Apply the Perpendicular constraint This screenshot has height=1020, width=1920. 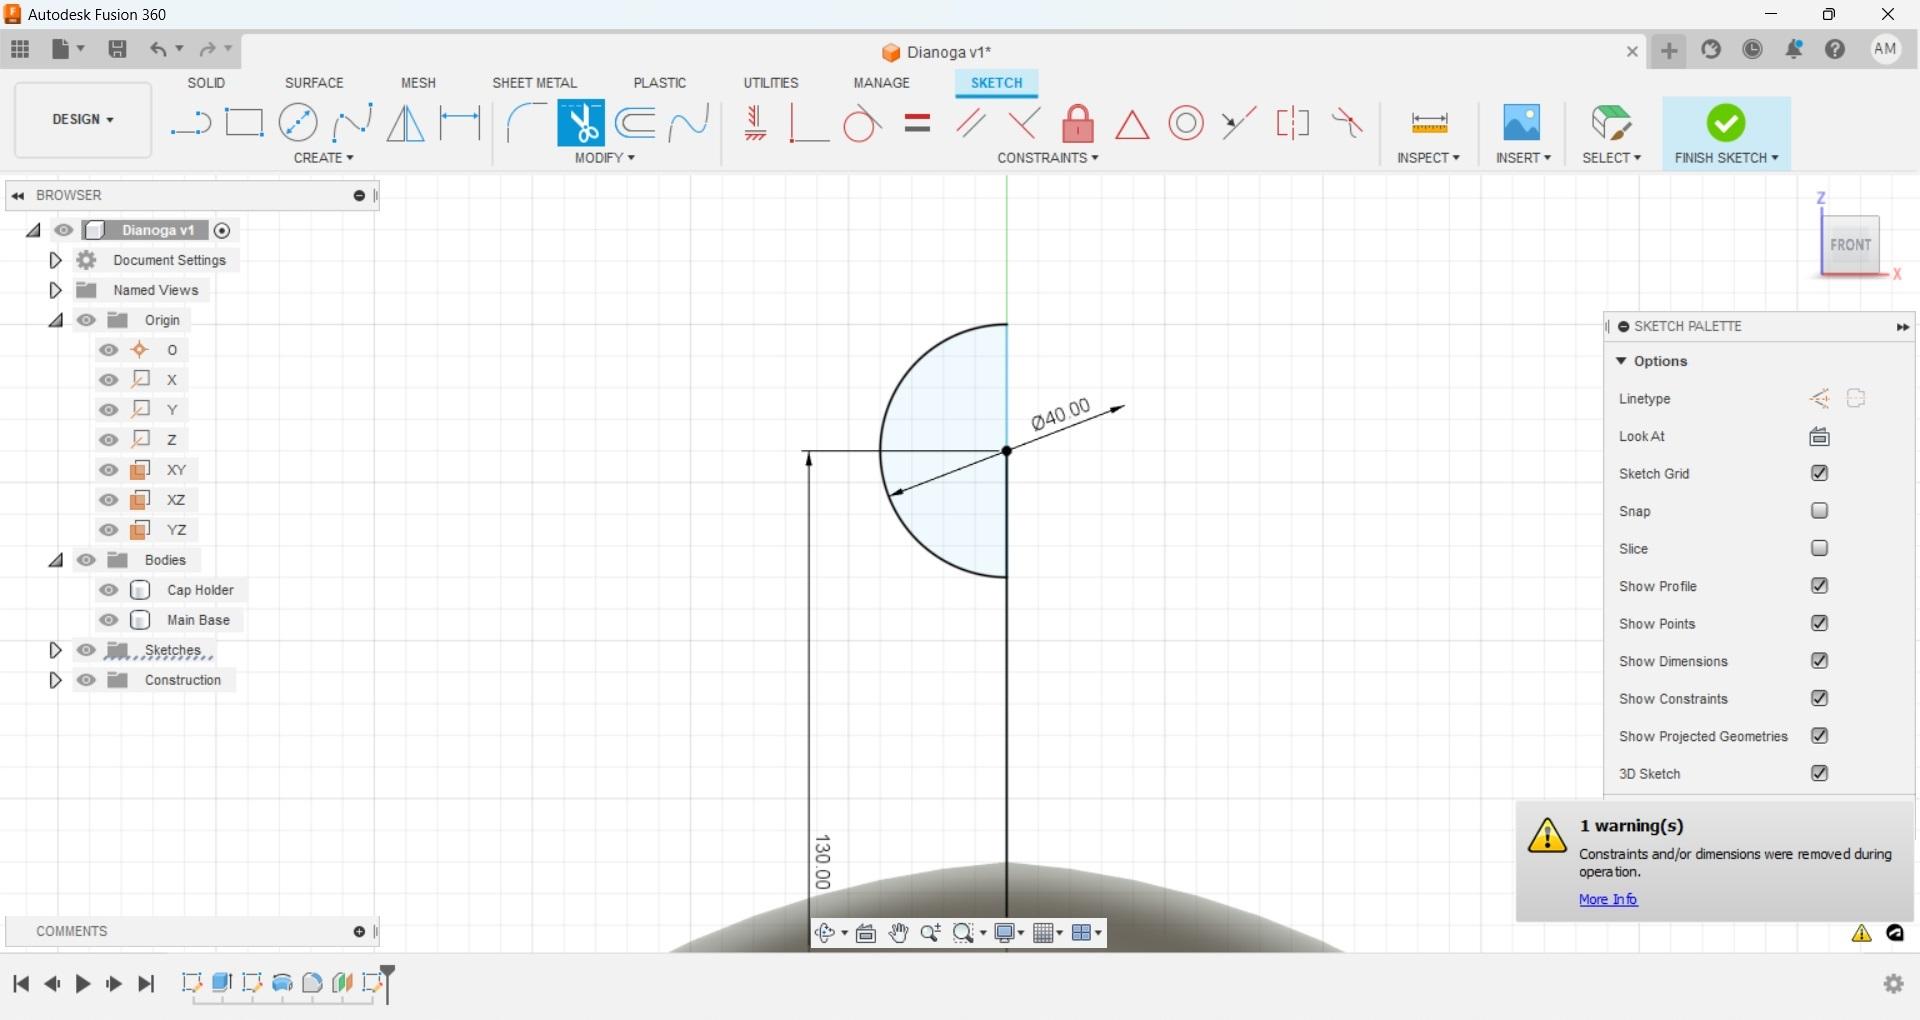pos(1024,123)
